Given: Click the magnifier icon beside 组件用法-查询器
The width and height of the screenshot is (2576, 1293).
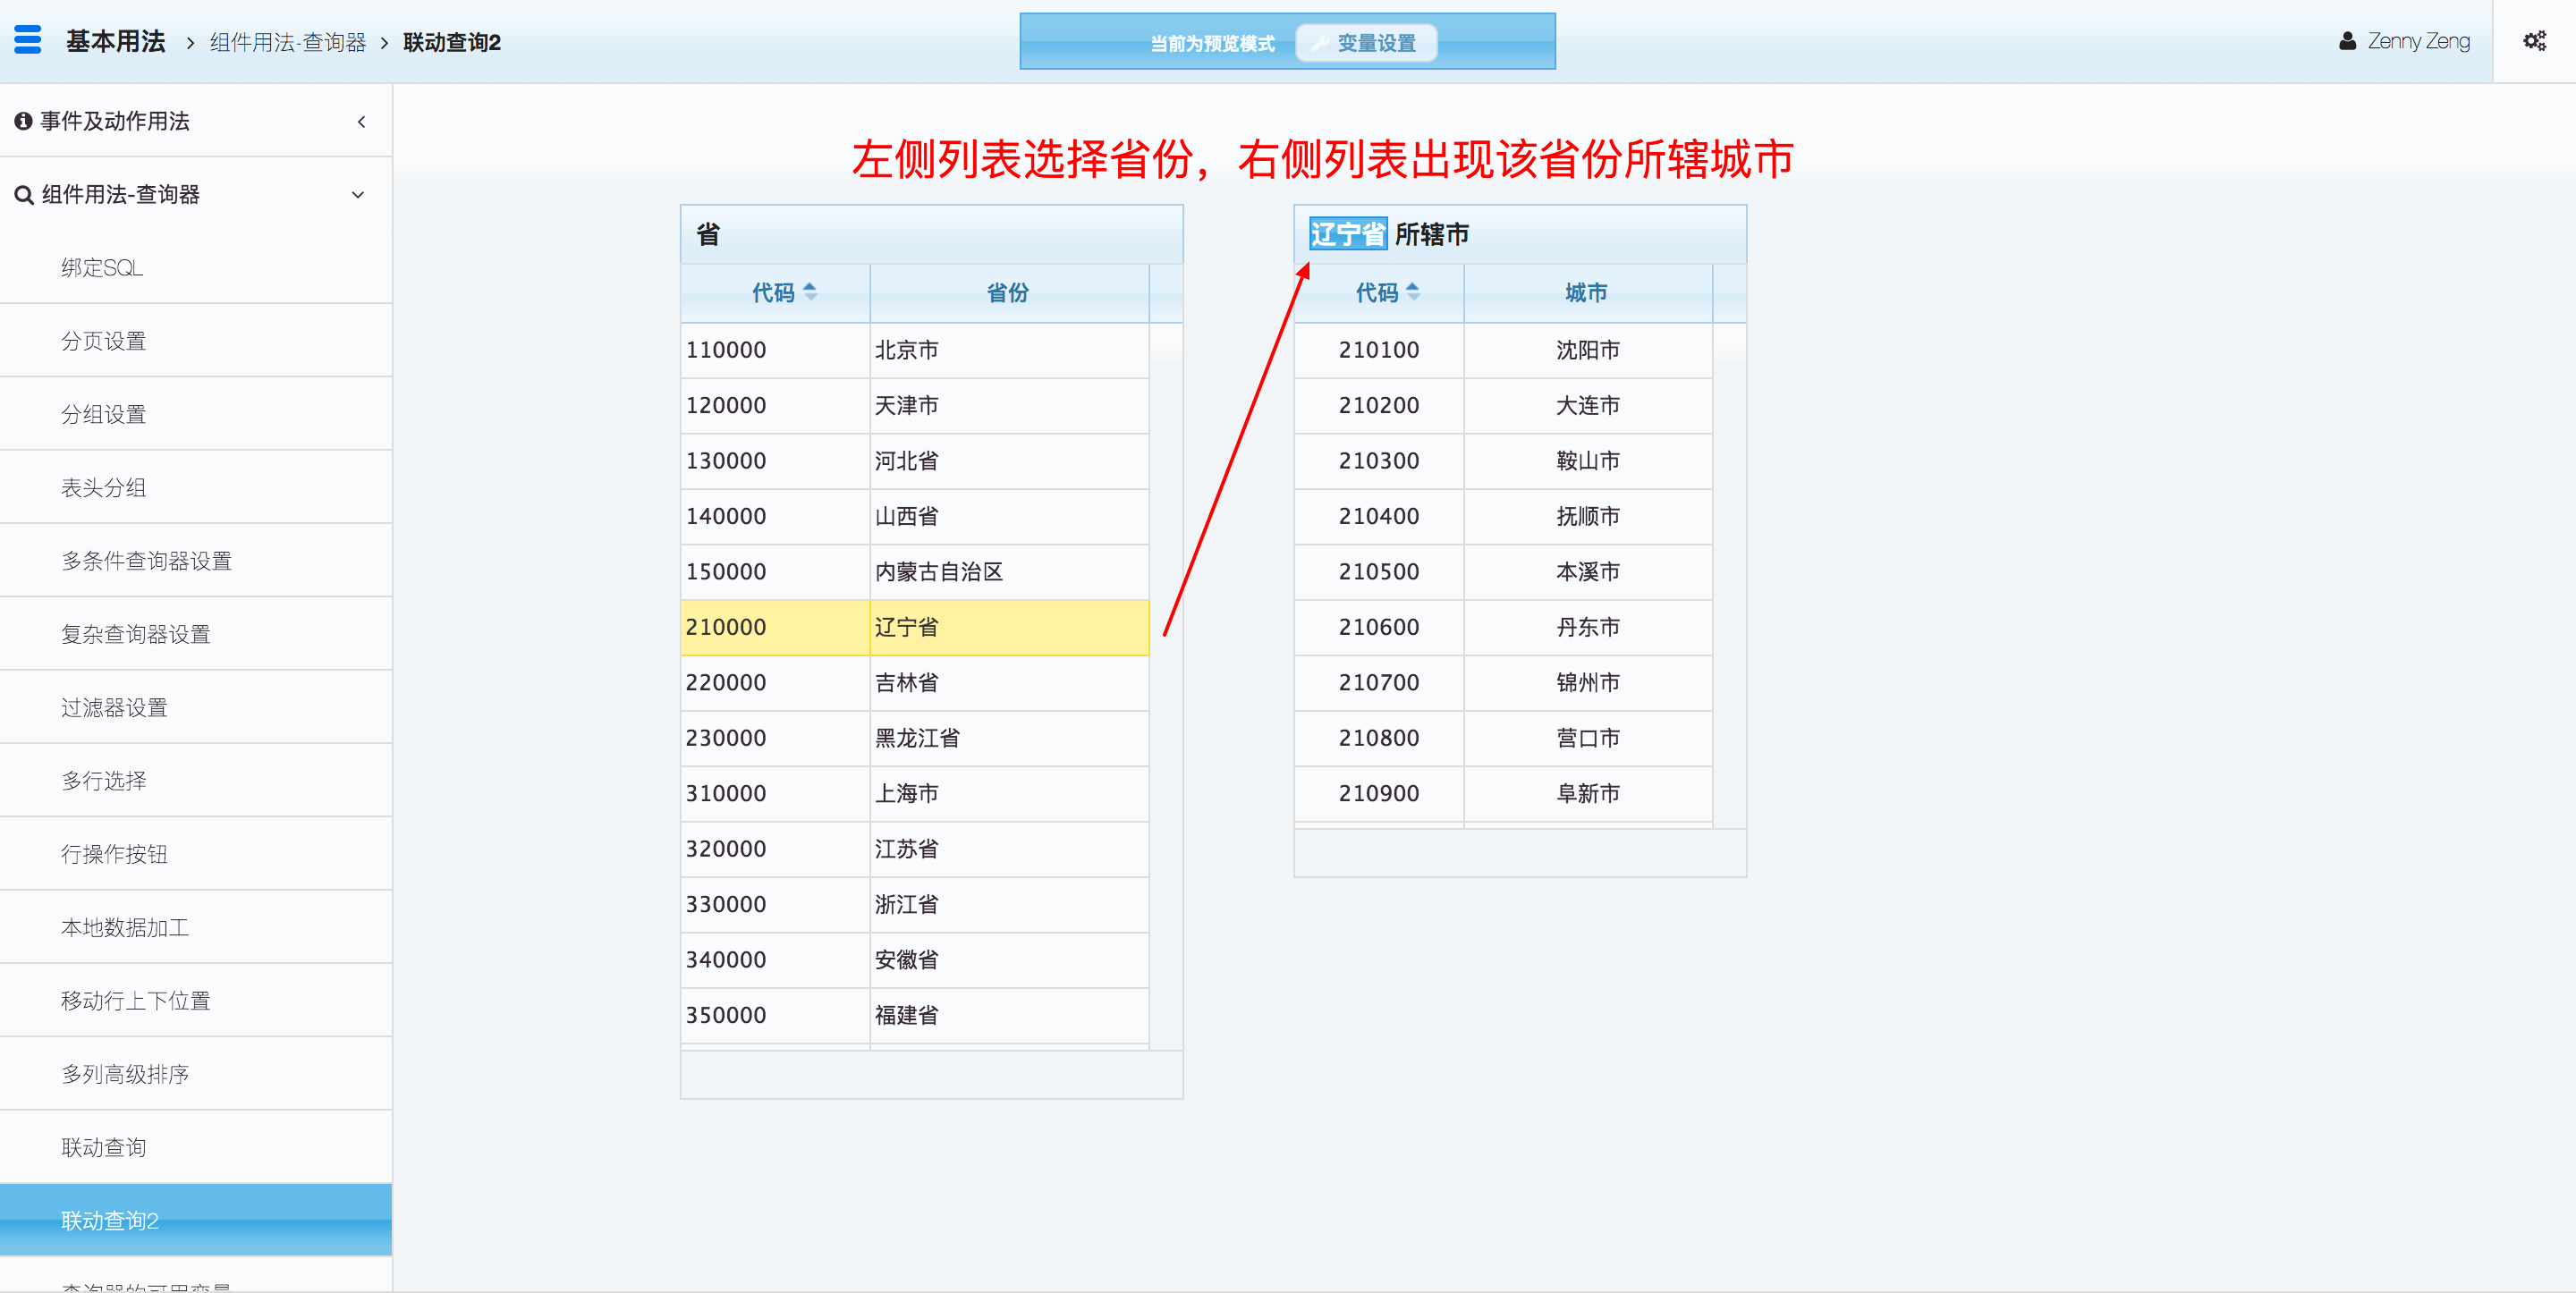Looking at the screenshot, I should click(x=23, y=195).
